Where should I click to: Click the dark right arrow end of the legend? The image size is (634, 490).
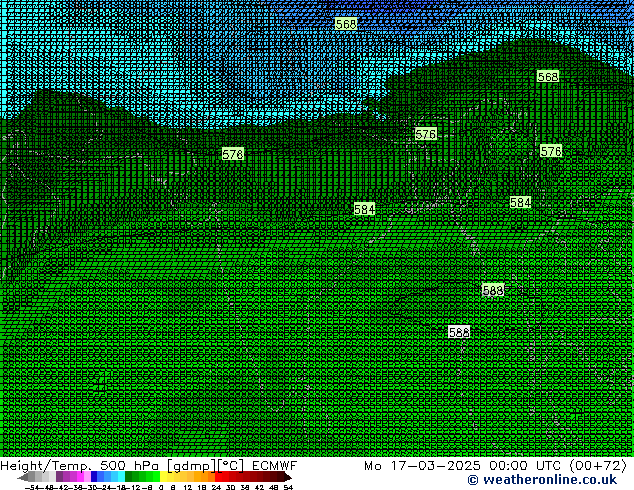[288, 477]
